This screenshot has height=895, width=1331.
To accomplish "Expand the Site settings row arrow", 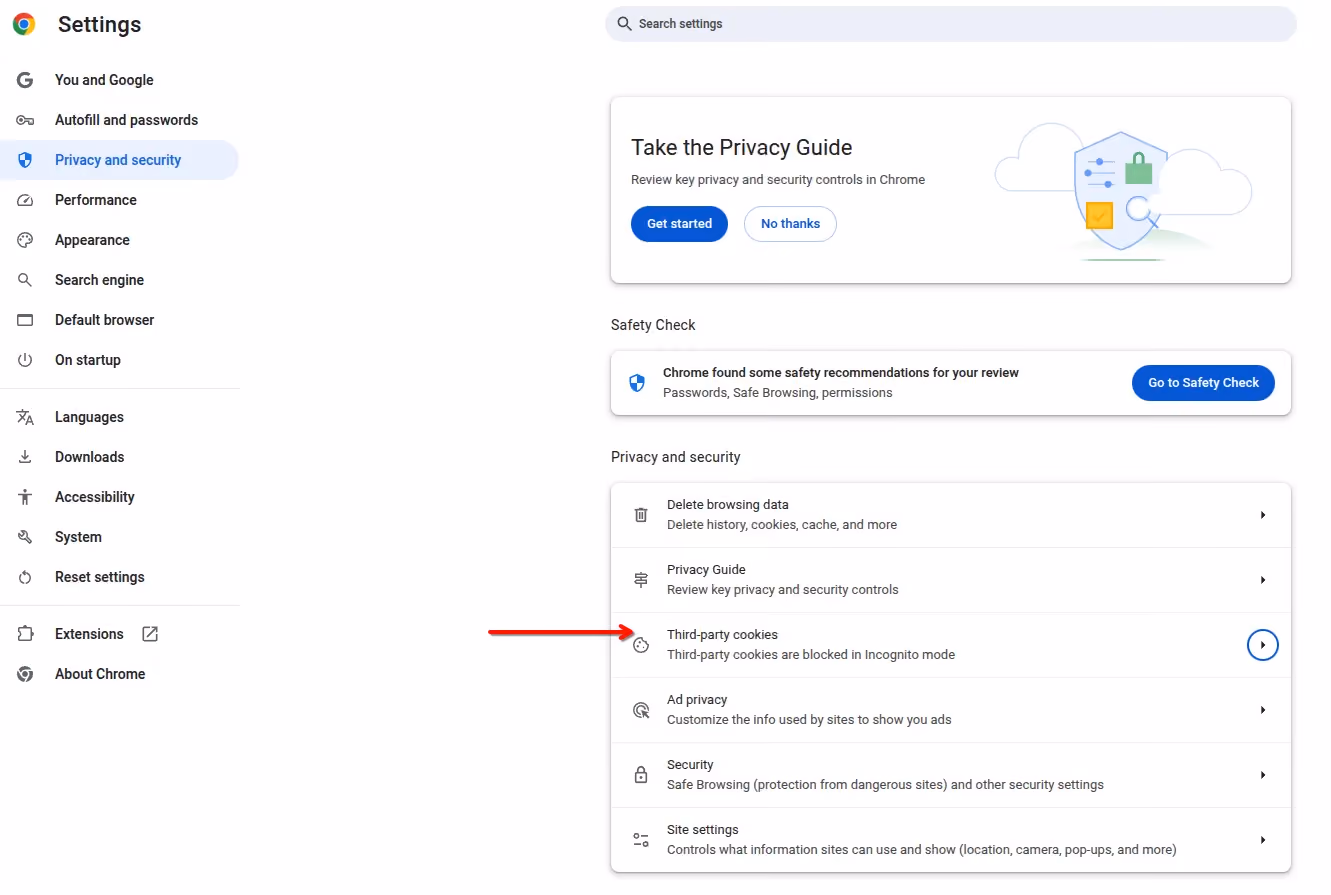I will tap(1263, 840).
